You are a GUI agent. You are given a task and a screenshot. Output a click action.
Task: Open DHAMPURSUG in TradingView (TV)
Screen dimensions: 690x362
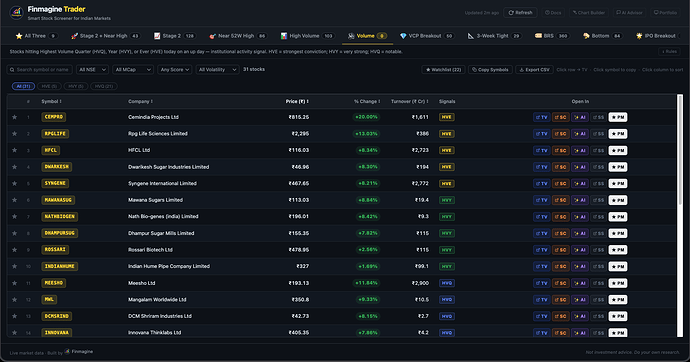(x=542, y=233)
